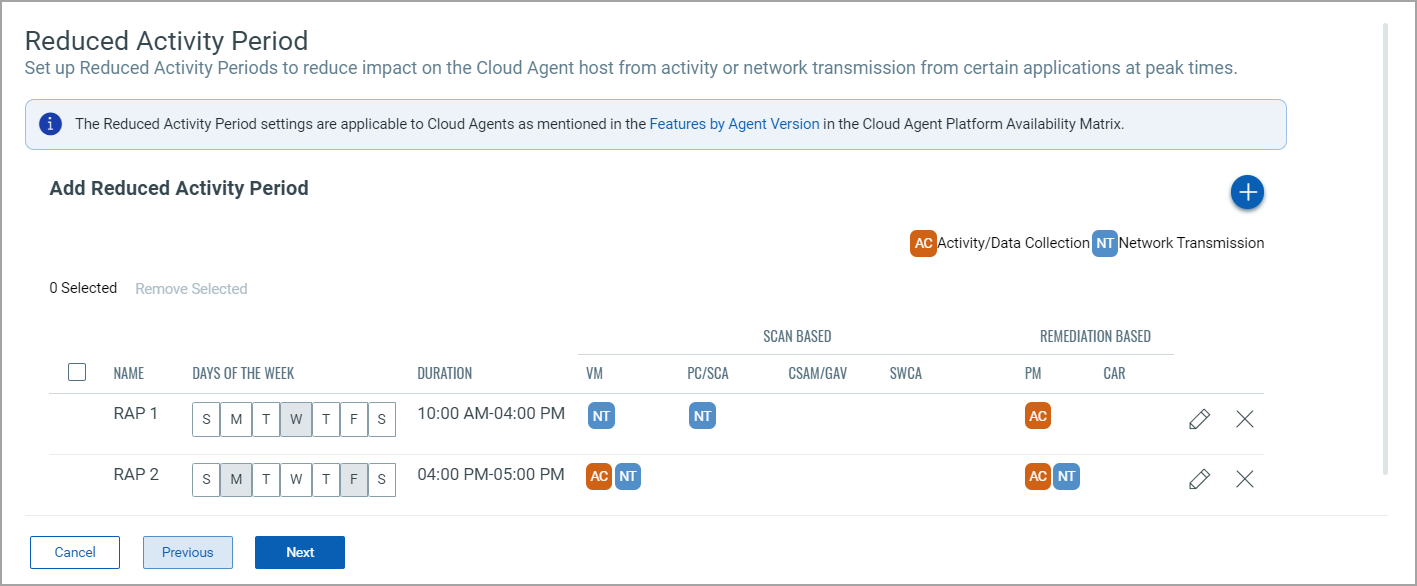Add a new Reduced Activity Period with plus icon
The width and height of the screenshot is (1417, 586).
point(1247,192)
